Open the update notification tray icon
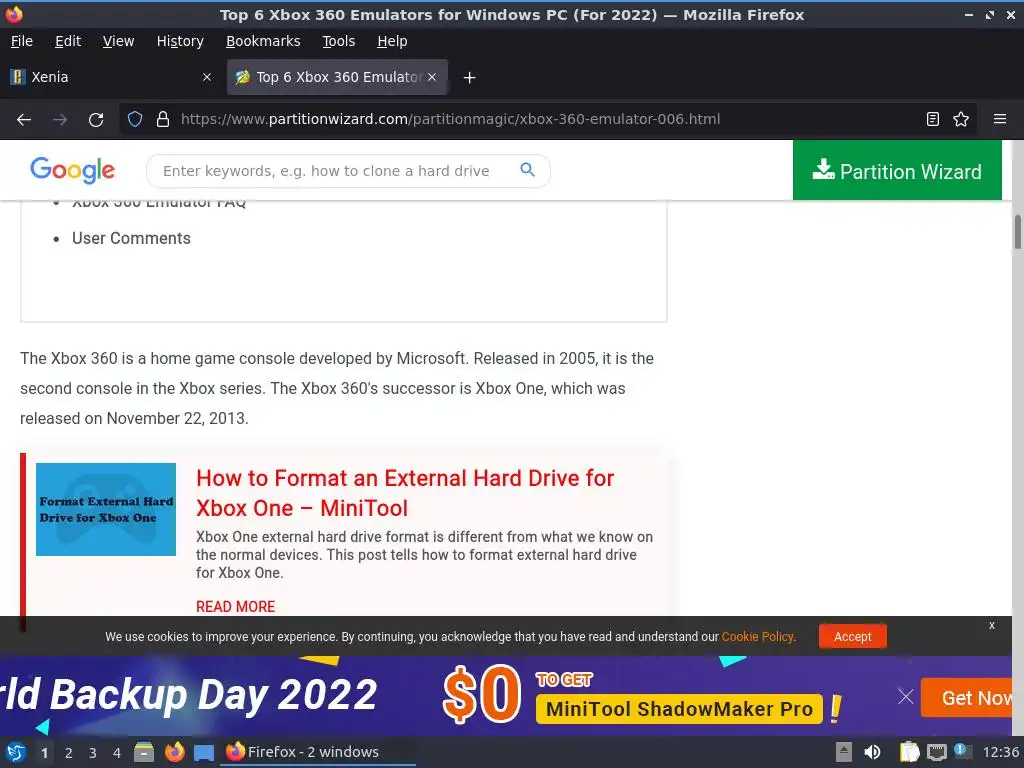The image size is (1024, 768). pos(962,751)
